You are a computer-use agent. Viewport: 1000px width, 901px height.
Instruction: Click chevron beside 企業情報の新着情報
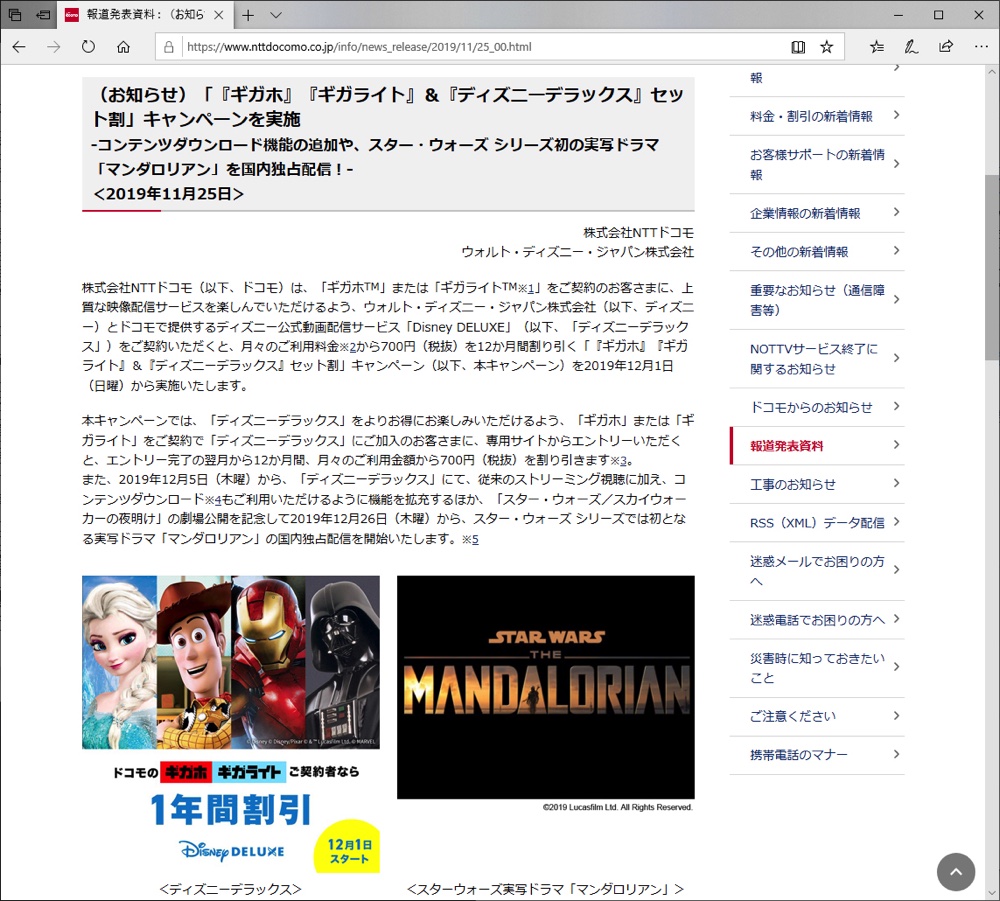[896, 212]
